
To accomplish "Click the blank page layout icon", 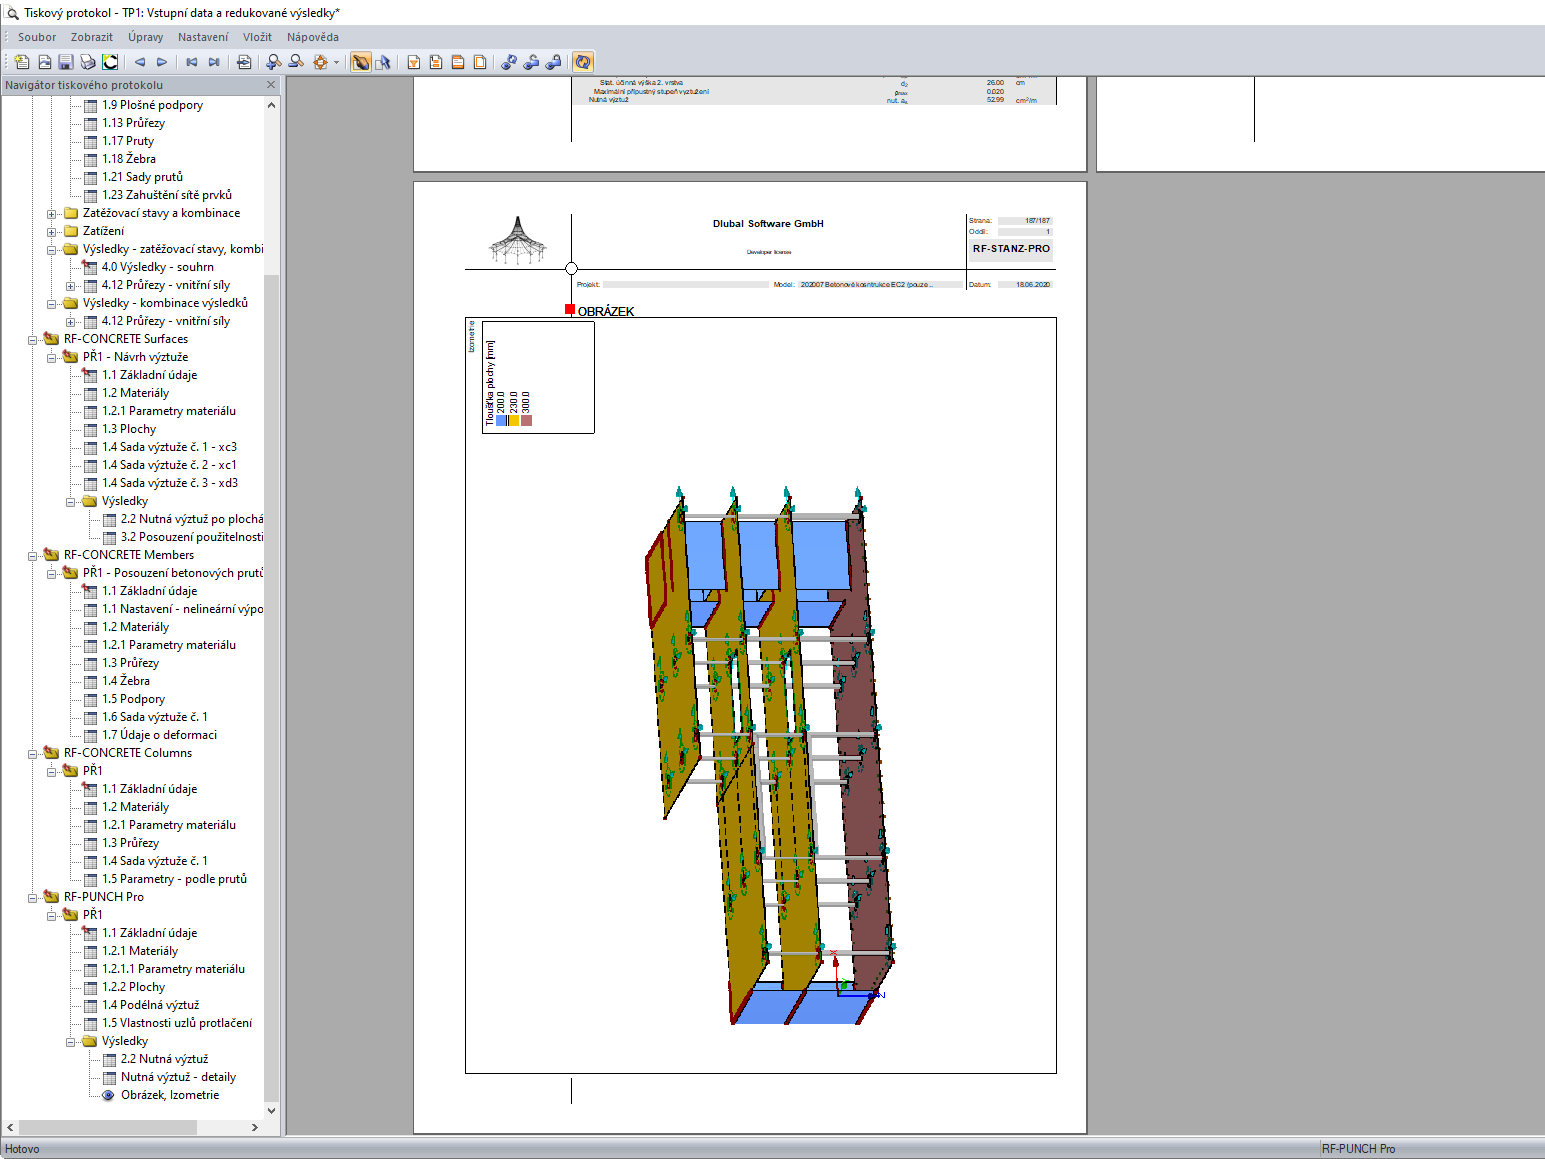I will pos(480,62).
